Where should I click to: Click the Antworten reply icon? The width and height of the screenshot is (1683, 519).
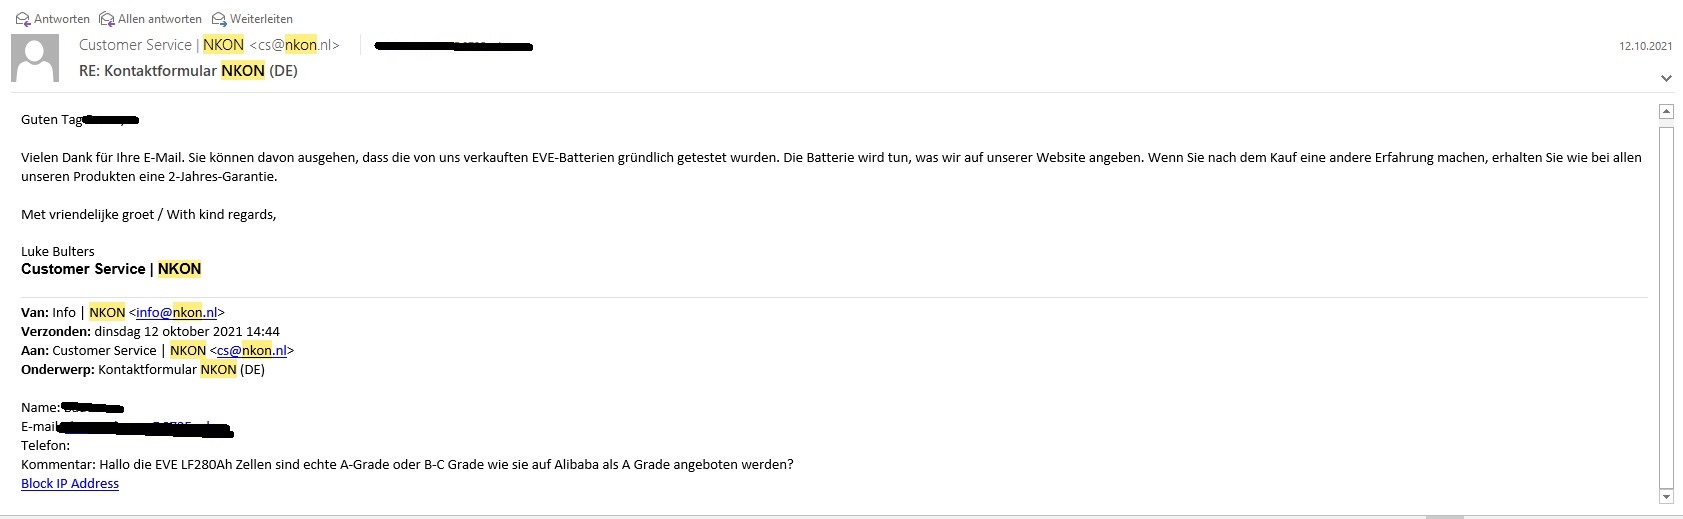click(x=23, y=19)
